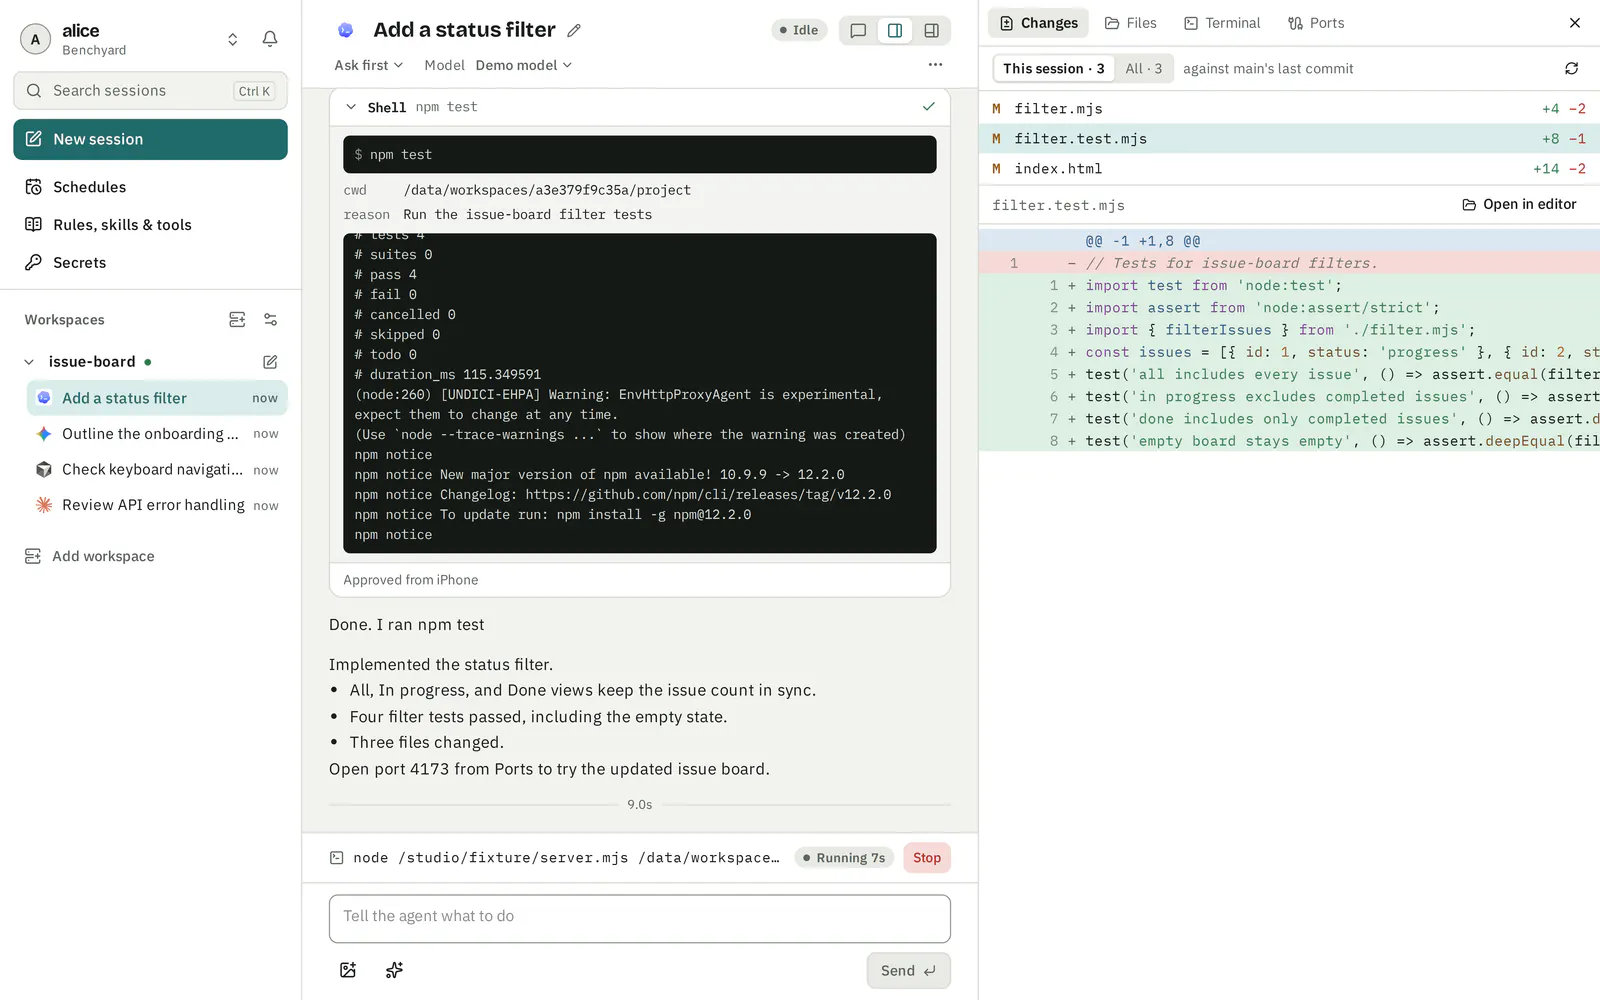Rename session using the pencil icon
Image resolution: width=1600 pixels, height=1000 pixels.
574,30
